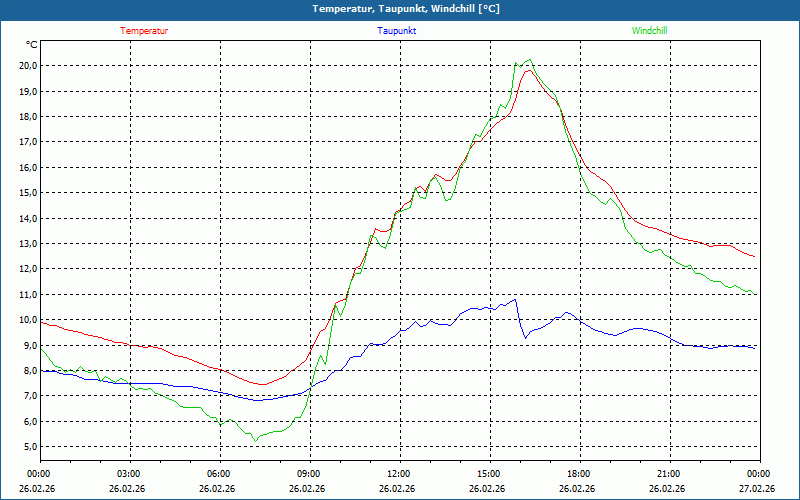The width and height of the screenshot is (800, 500).
Task: Click the peak of the green Windchill curve
Action: point(529,60)
